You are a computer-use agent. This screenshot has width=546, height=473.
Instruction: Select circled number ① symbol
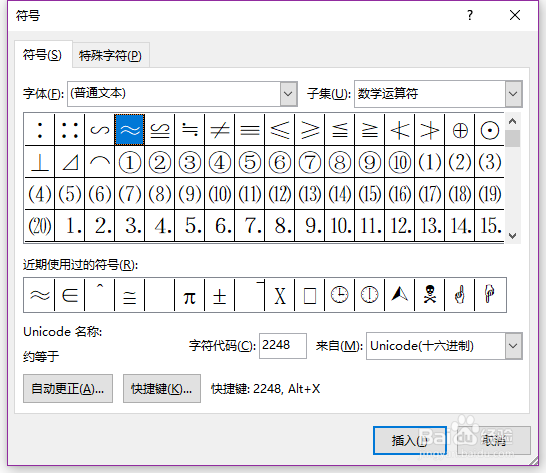point(130,162)
